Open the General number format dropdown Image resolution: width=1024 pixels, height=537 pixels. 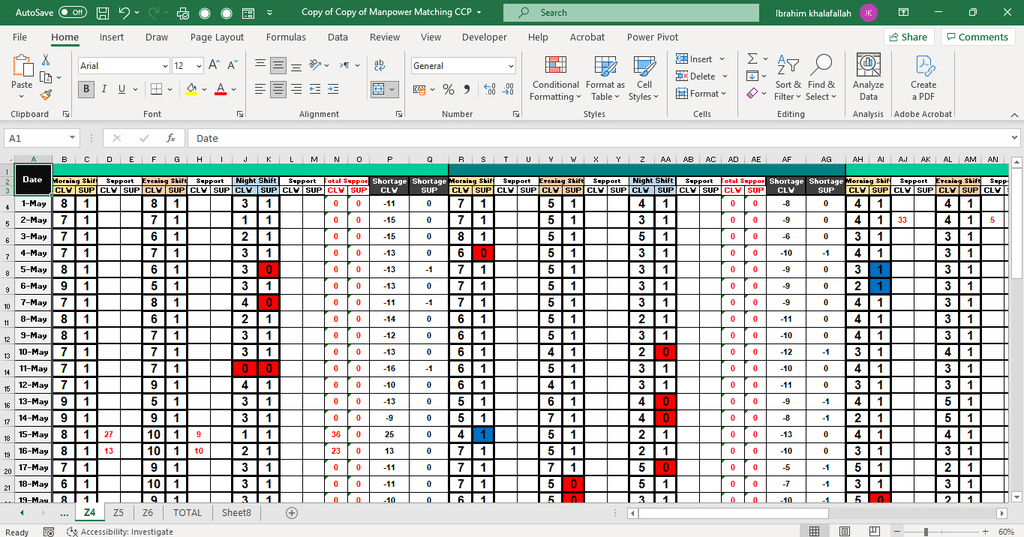(x=510, y=66)
